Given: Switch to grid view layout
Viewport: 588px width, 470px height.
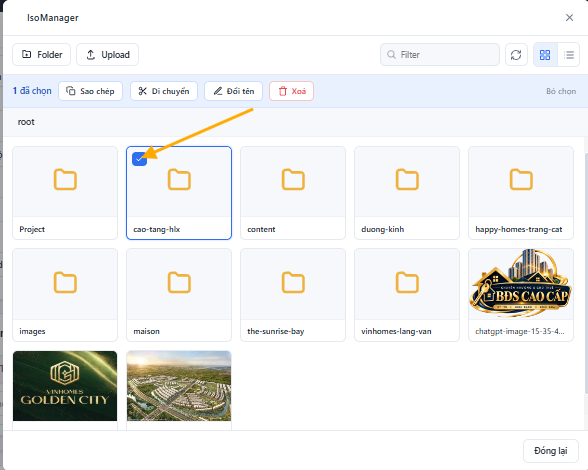Looking at the screenshot, I should click(545, 55).
